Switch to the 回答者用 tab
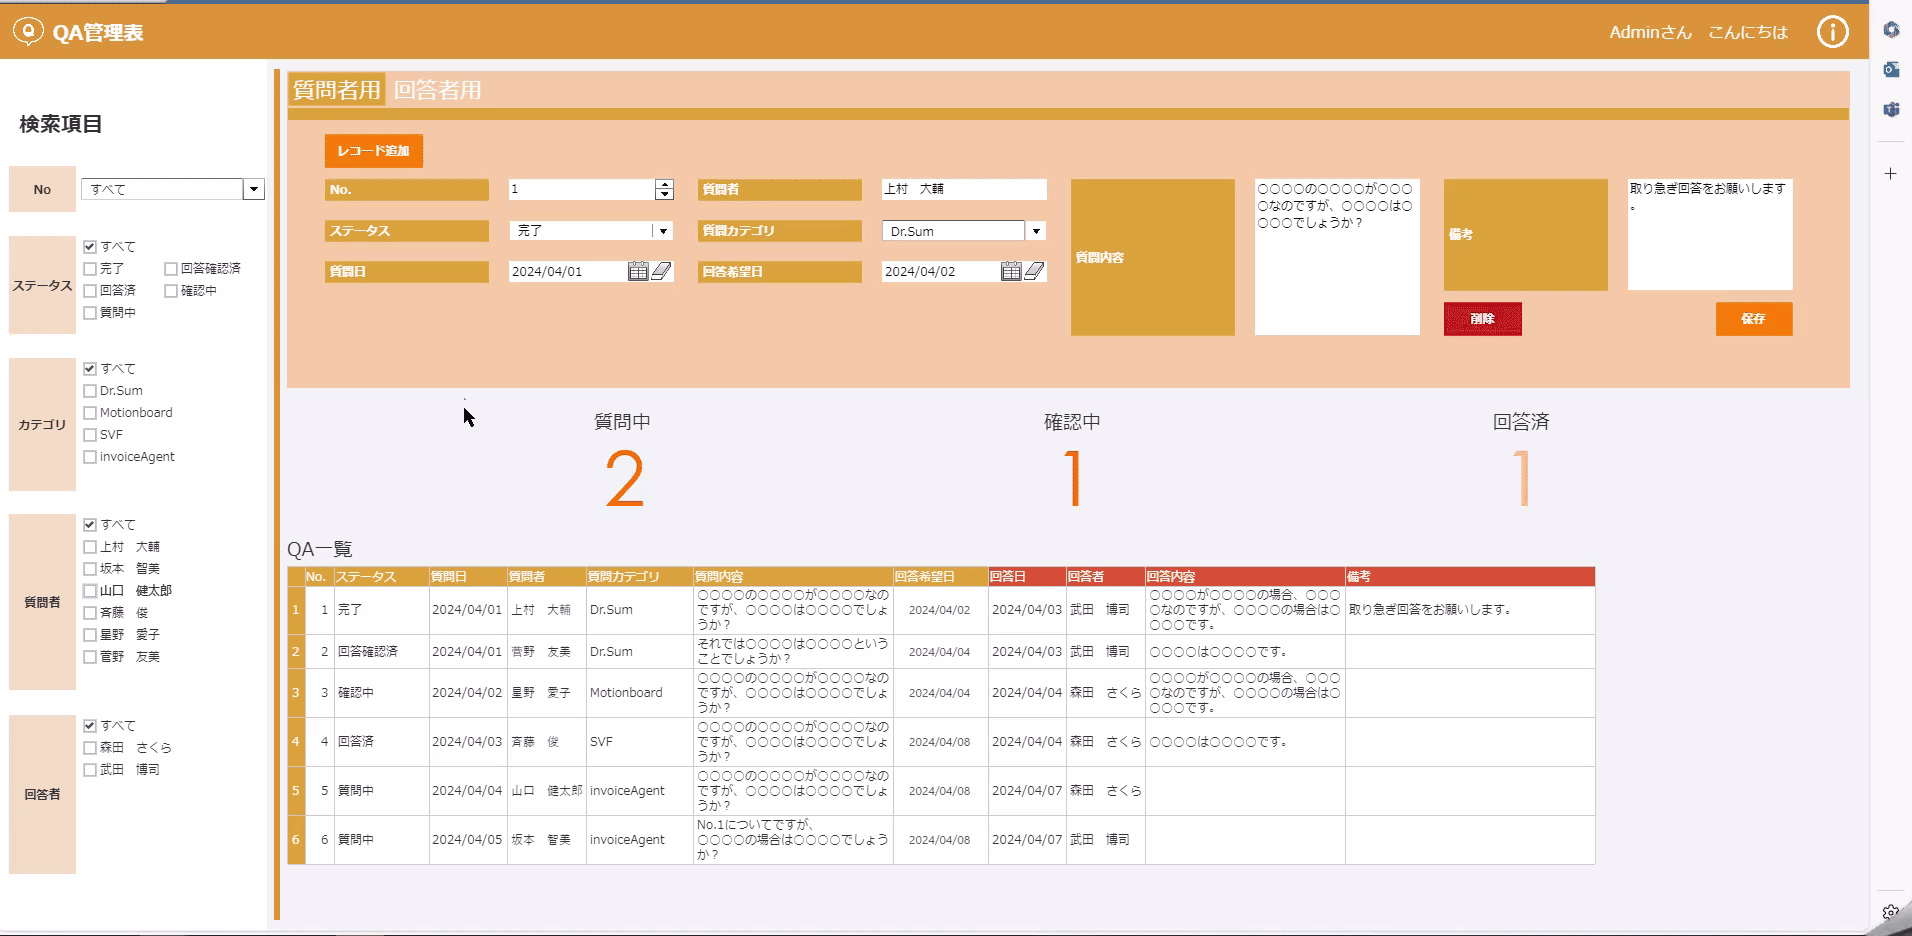This screenshot has height=936, width=1912. (435, 90)
